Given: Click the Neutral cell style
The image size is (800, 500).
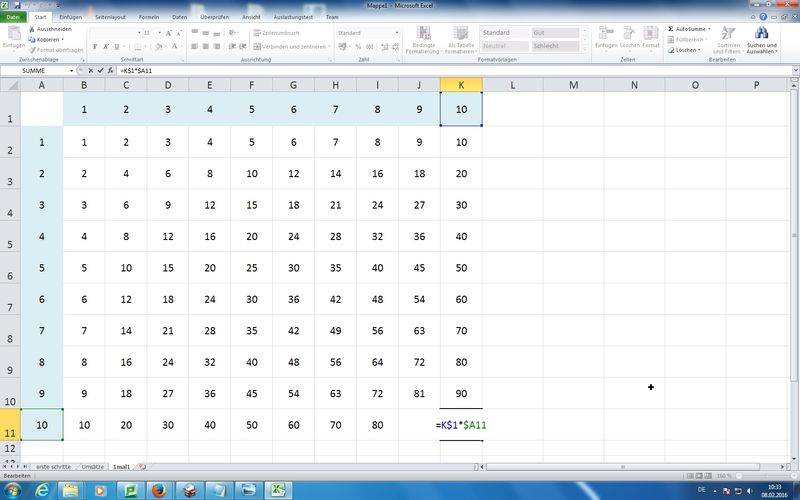Looking at the screenshot, I should pos(505,46).
